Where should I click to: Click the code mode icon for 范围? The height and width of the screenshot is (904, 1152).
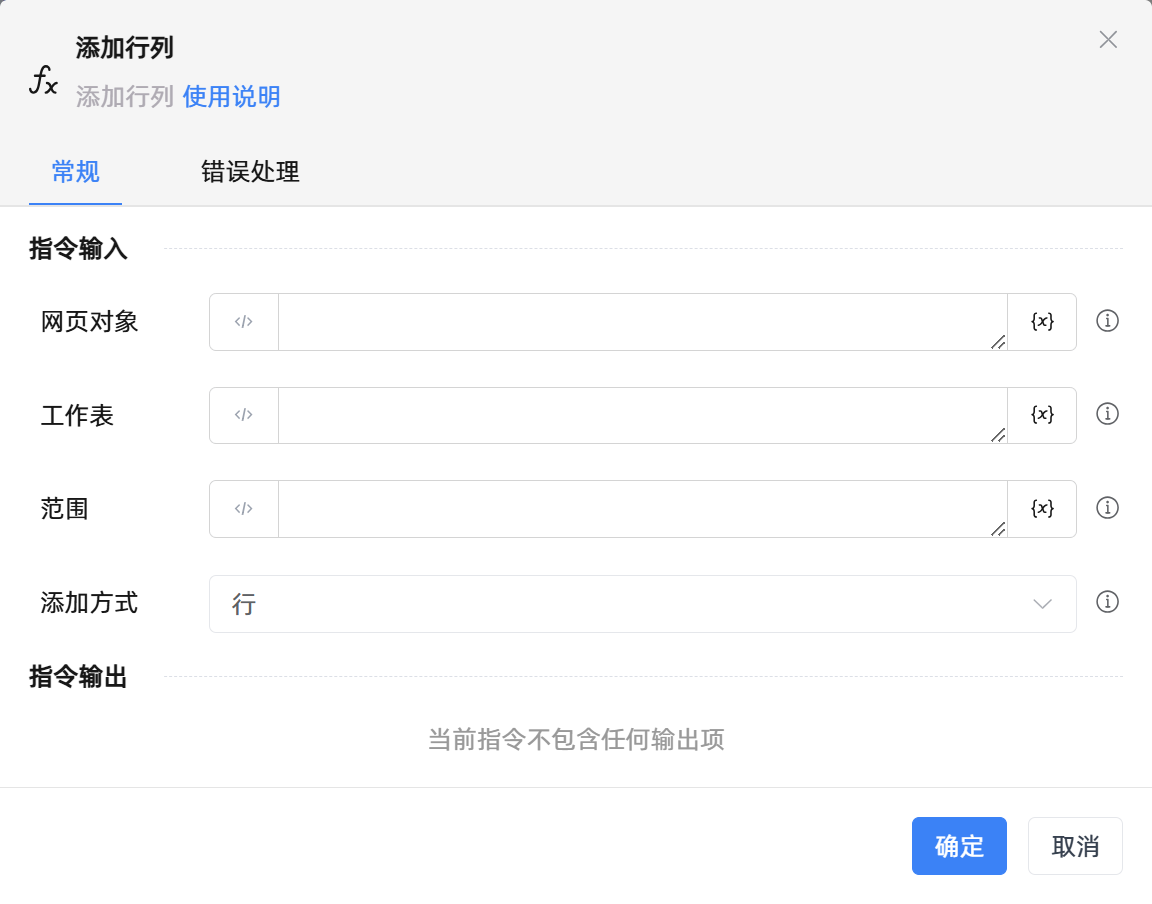point(244,509)
